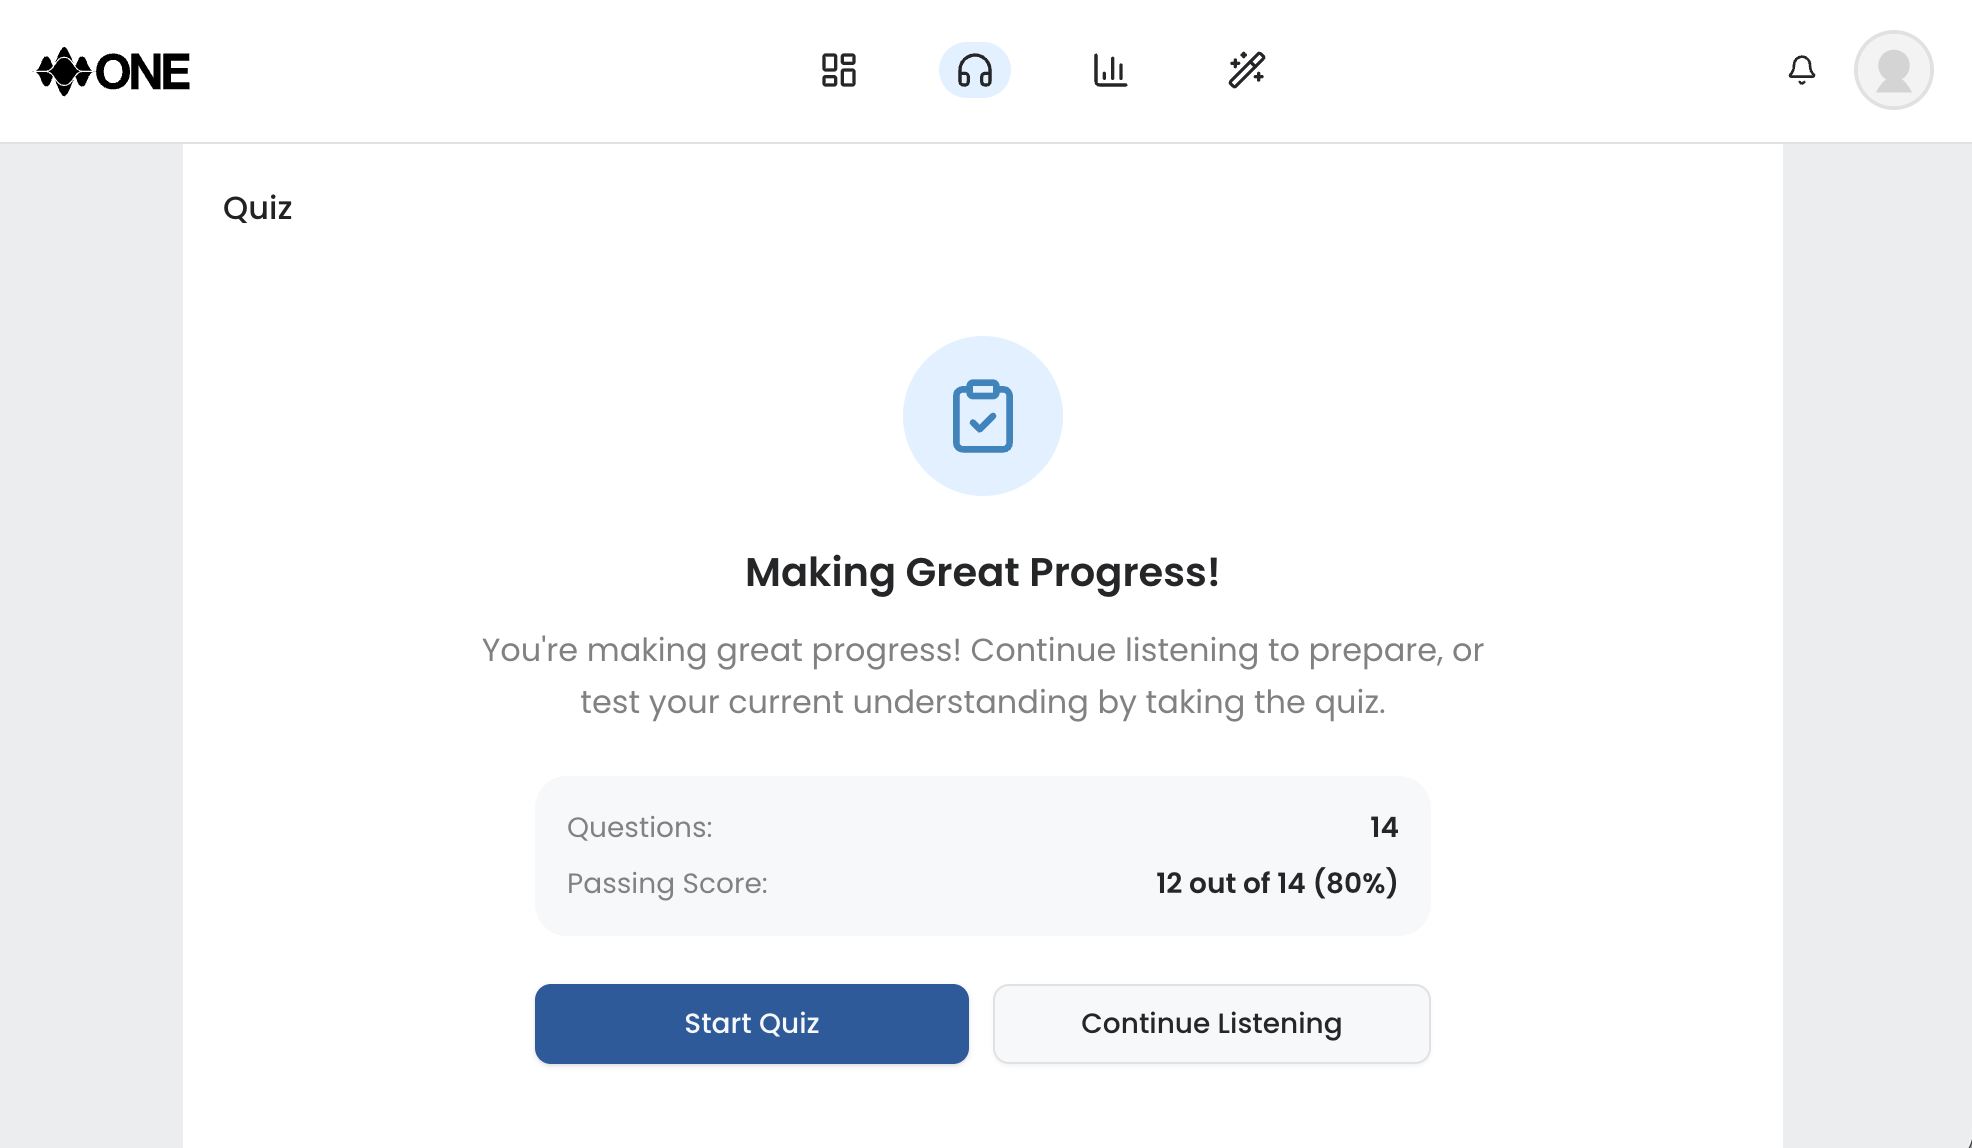Click the magic wand AI tools icon
Image resolution: width=1972 pixels, height=1148 pixels.
tap(1248, 70)
